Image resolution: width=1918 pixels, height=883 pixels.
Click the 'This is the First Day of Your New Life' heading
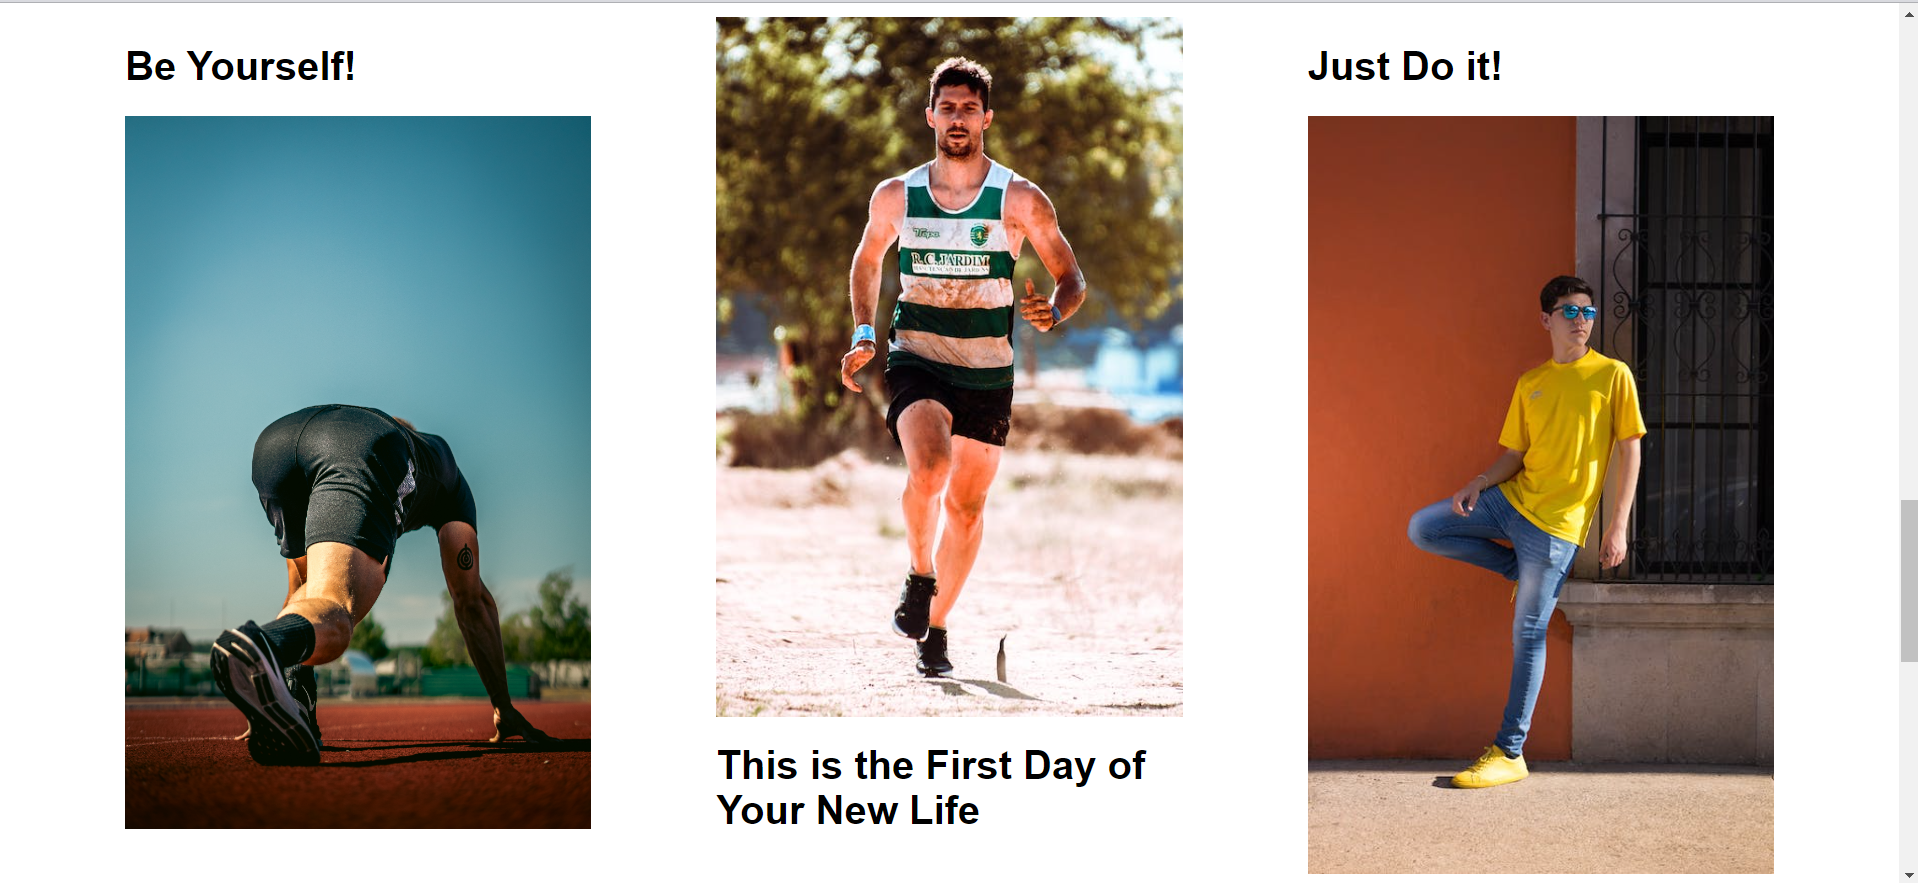(931, 788)
